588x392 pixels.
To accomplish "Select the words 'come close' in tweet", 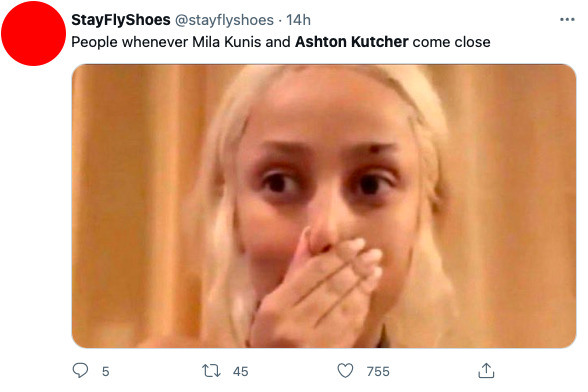I will [452, 42].
